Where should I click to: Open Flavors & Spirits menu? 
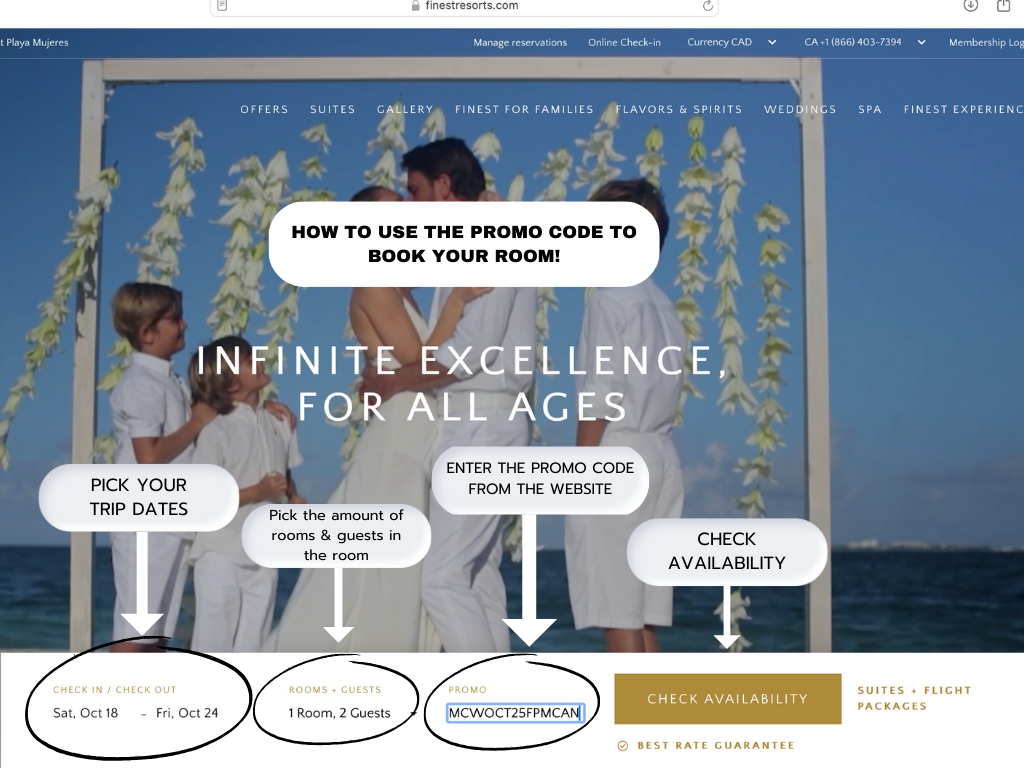(679, 109)
